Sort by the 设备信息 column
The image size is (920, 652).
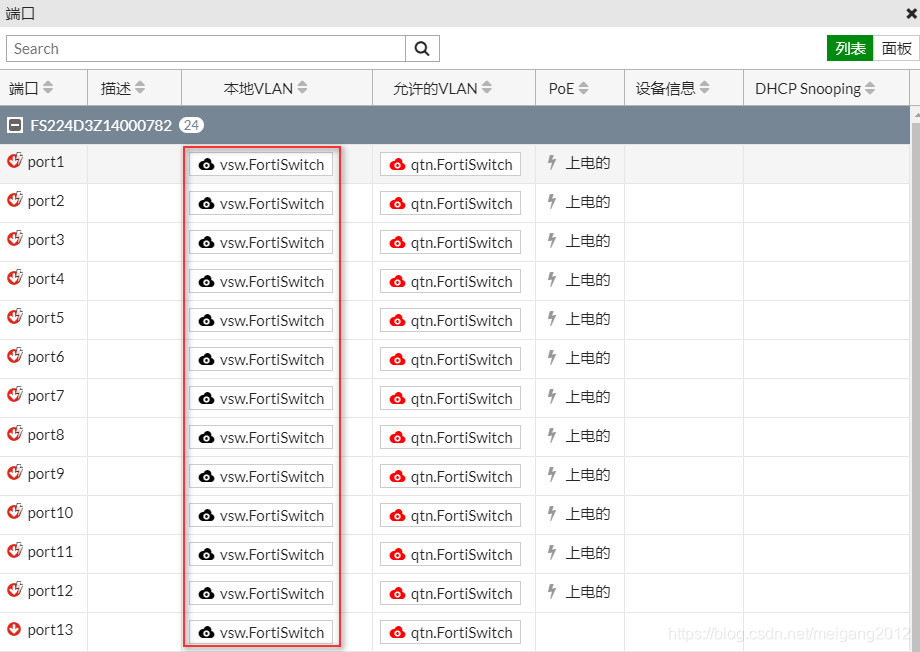coord(705,88)
